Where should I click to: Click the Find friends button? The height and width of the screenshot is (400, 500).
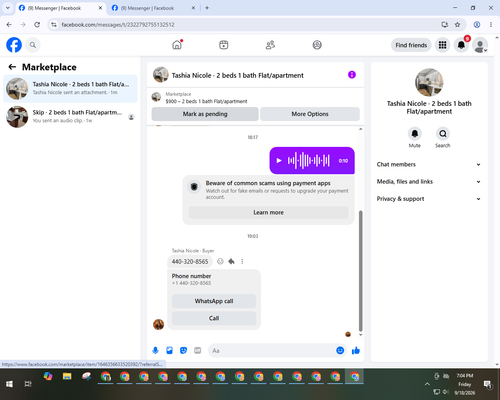tap(411, 45)
